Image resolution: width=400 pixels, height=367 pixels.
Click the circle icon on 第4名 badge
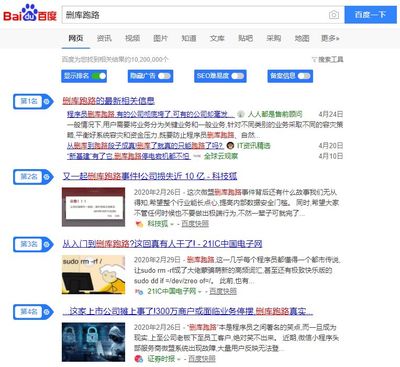47,312
